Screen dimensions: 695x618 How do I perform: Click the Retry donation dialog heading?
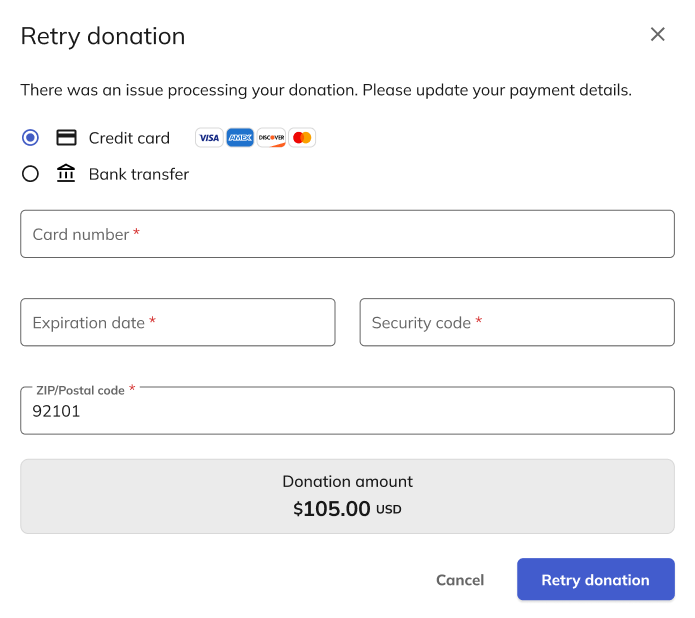click(x=103, y=36)
